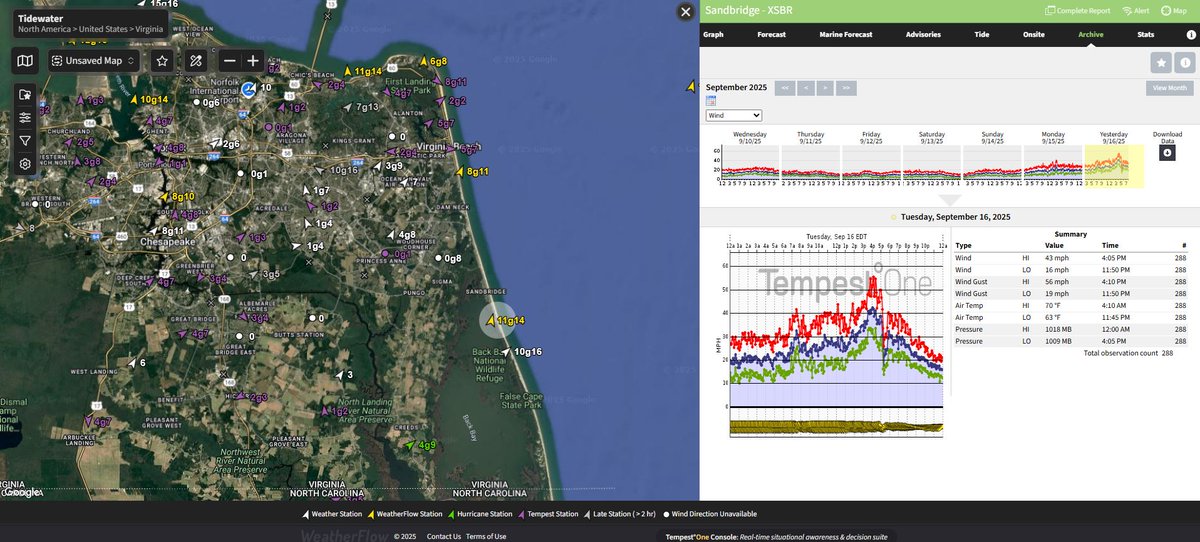Click the United States breadcrumb link

(103, 30)
